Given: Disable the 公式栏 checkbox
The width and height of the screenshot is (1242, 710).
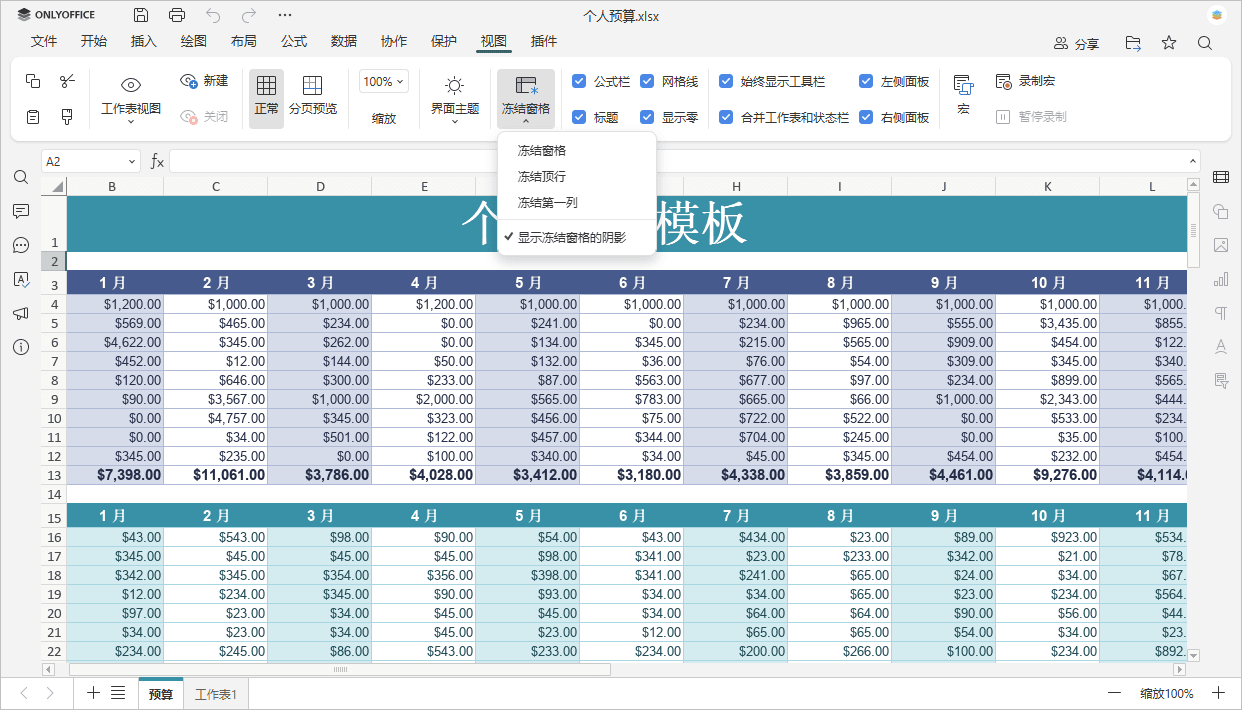Looking at the screenshot, I should point(578,81).
